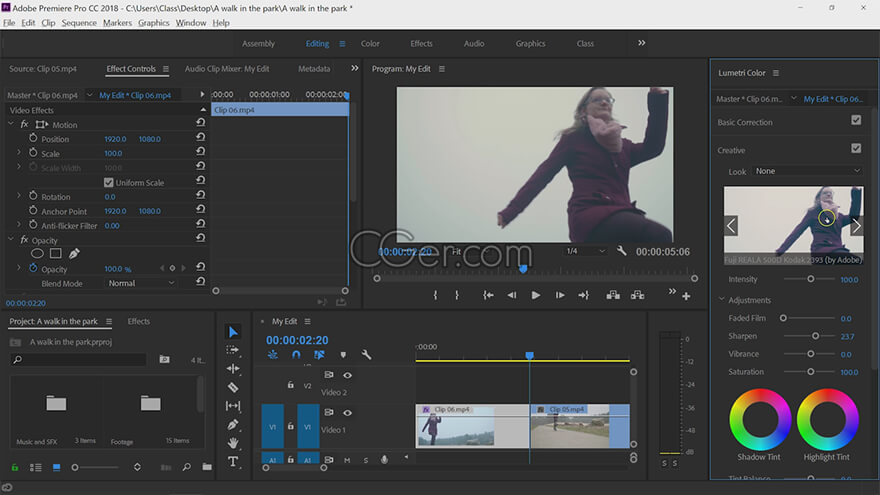The height and width of the screenshot is (495, 880).
Task: Select the Razor tool
Action: coord(233,387)
